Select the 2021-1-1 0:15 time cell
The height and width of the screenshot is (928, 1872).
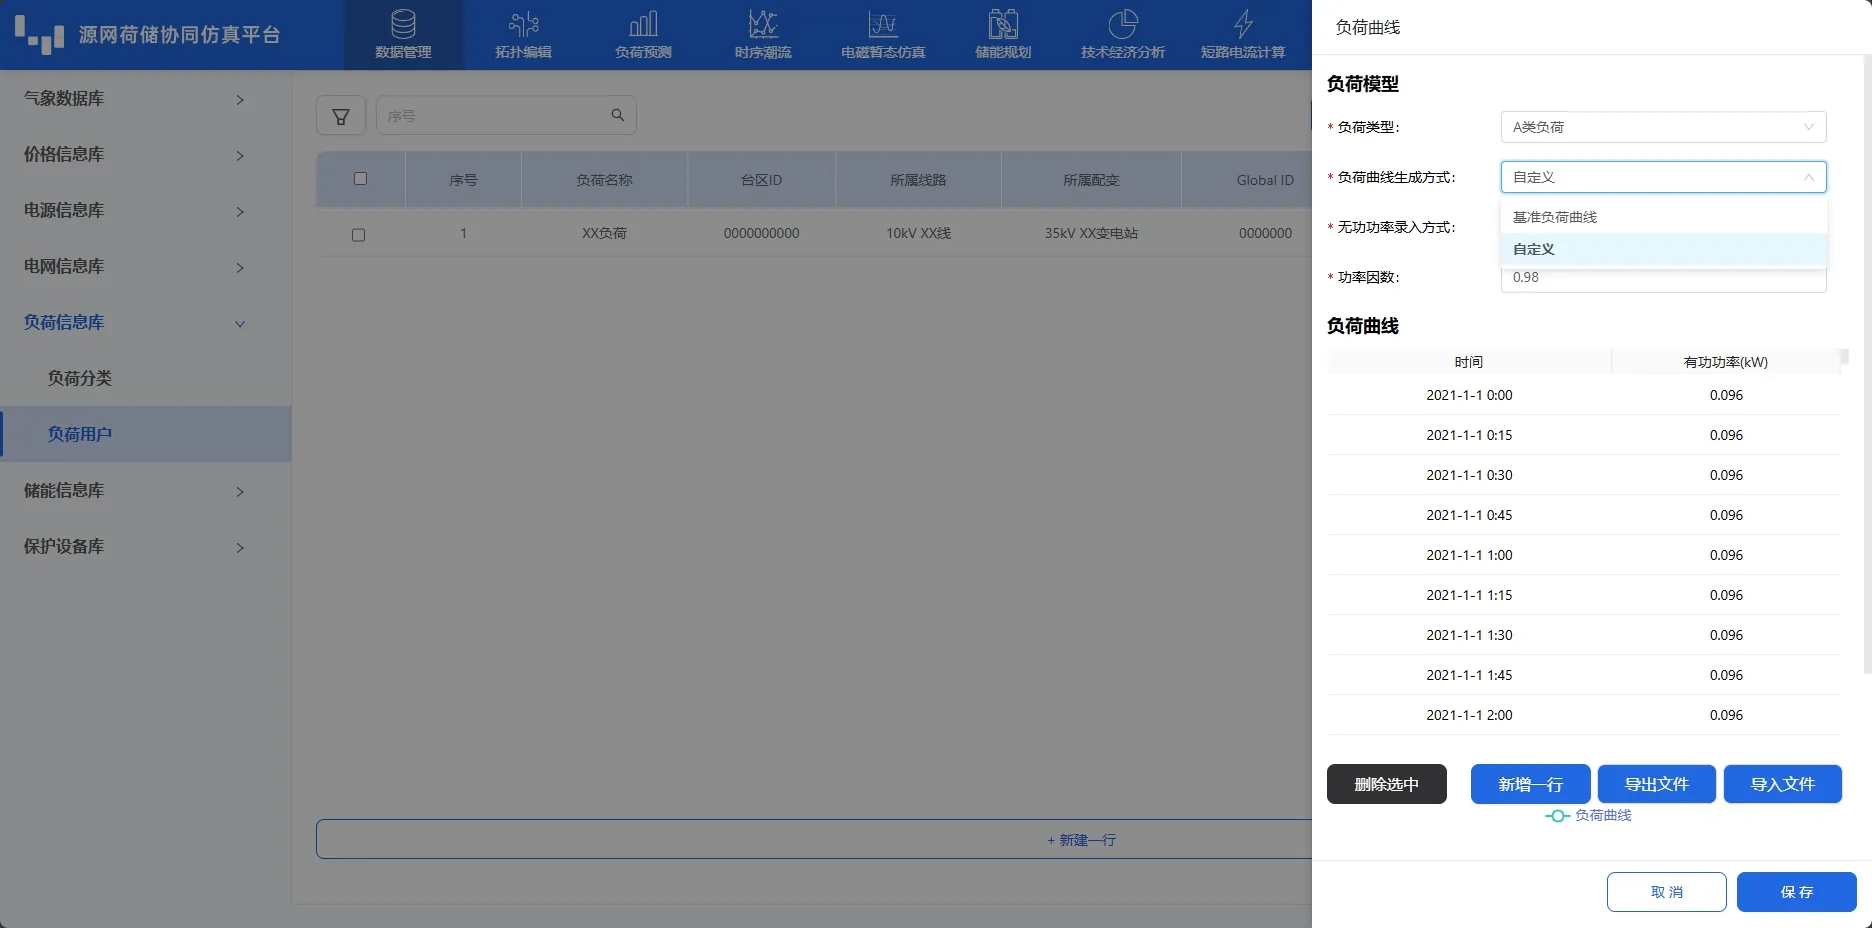coord(1469,435)
